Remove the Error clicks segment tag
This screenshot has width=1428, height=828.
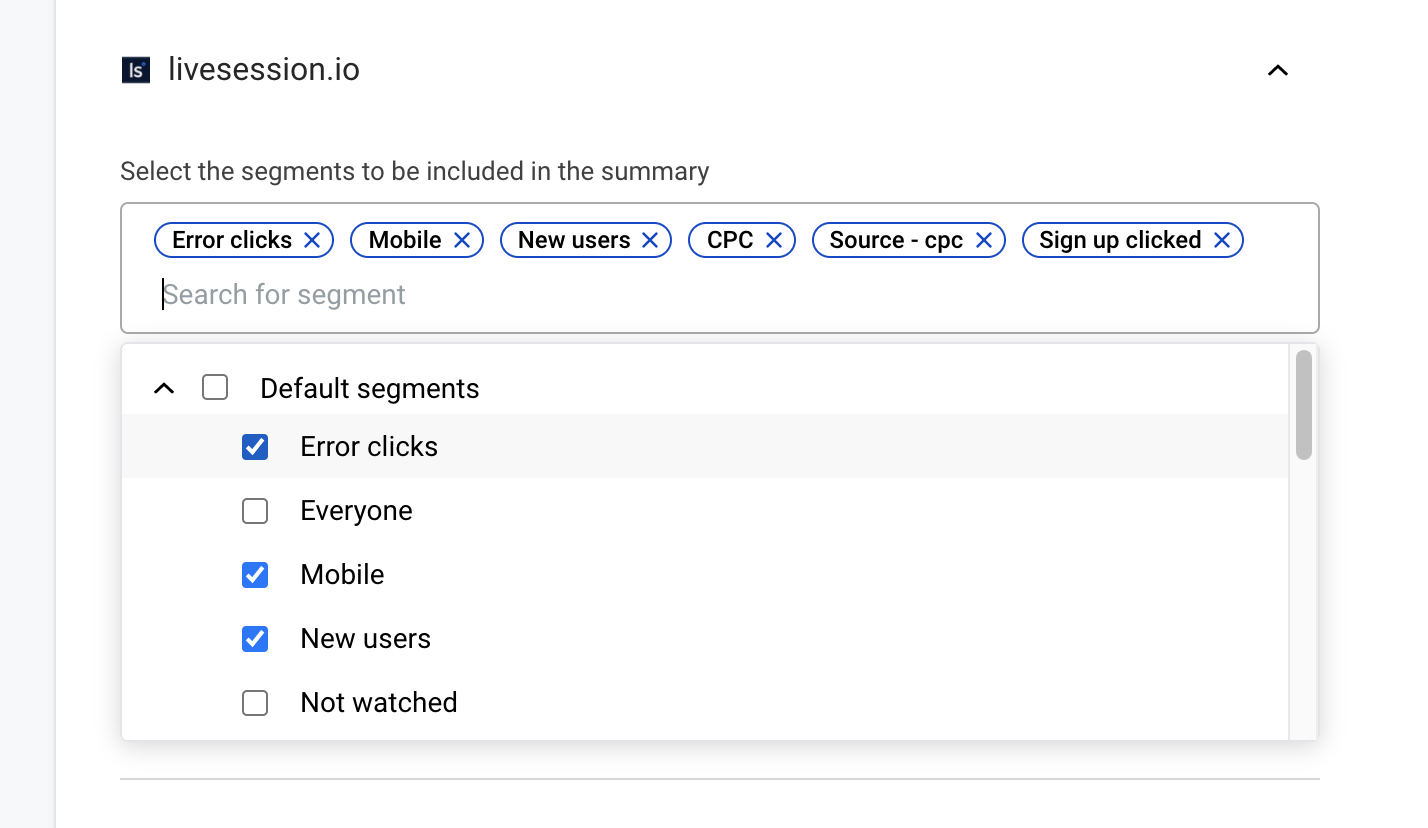[x=312, y=239]
